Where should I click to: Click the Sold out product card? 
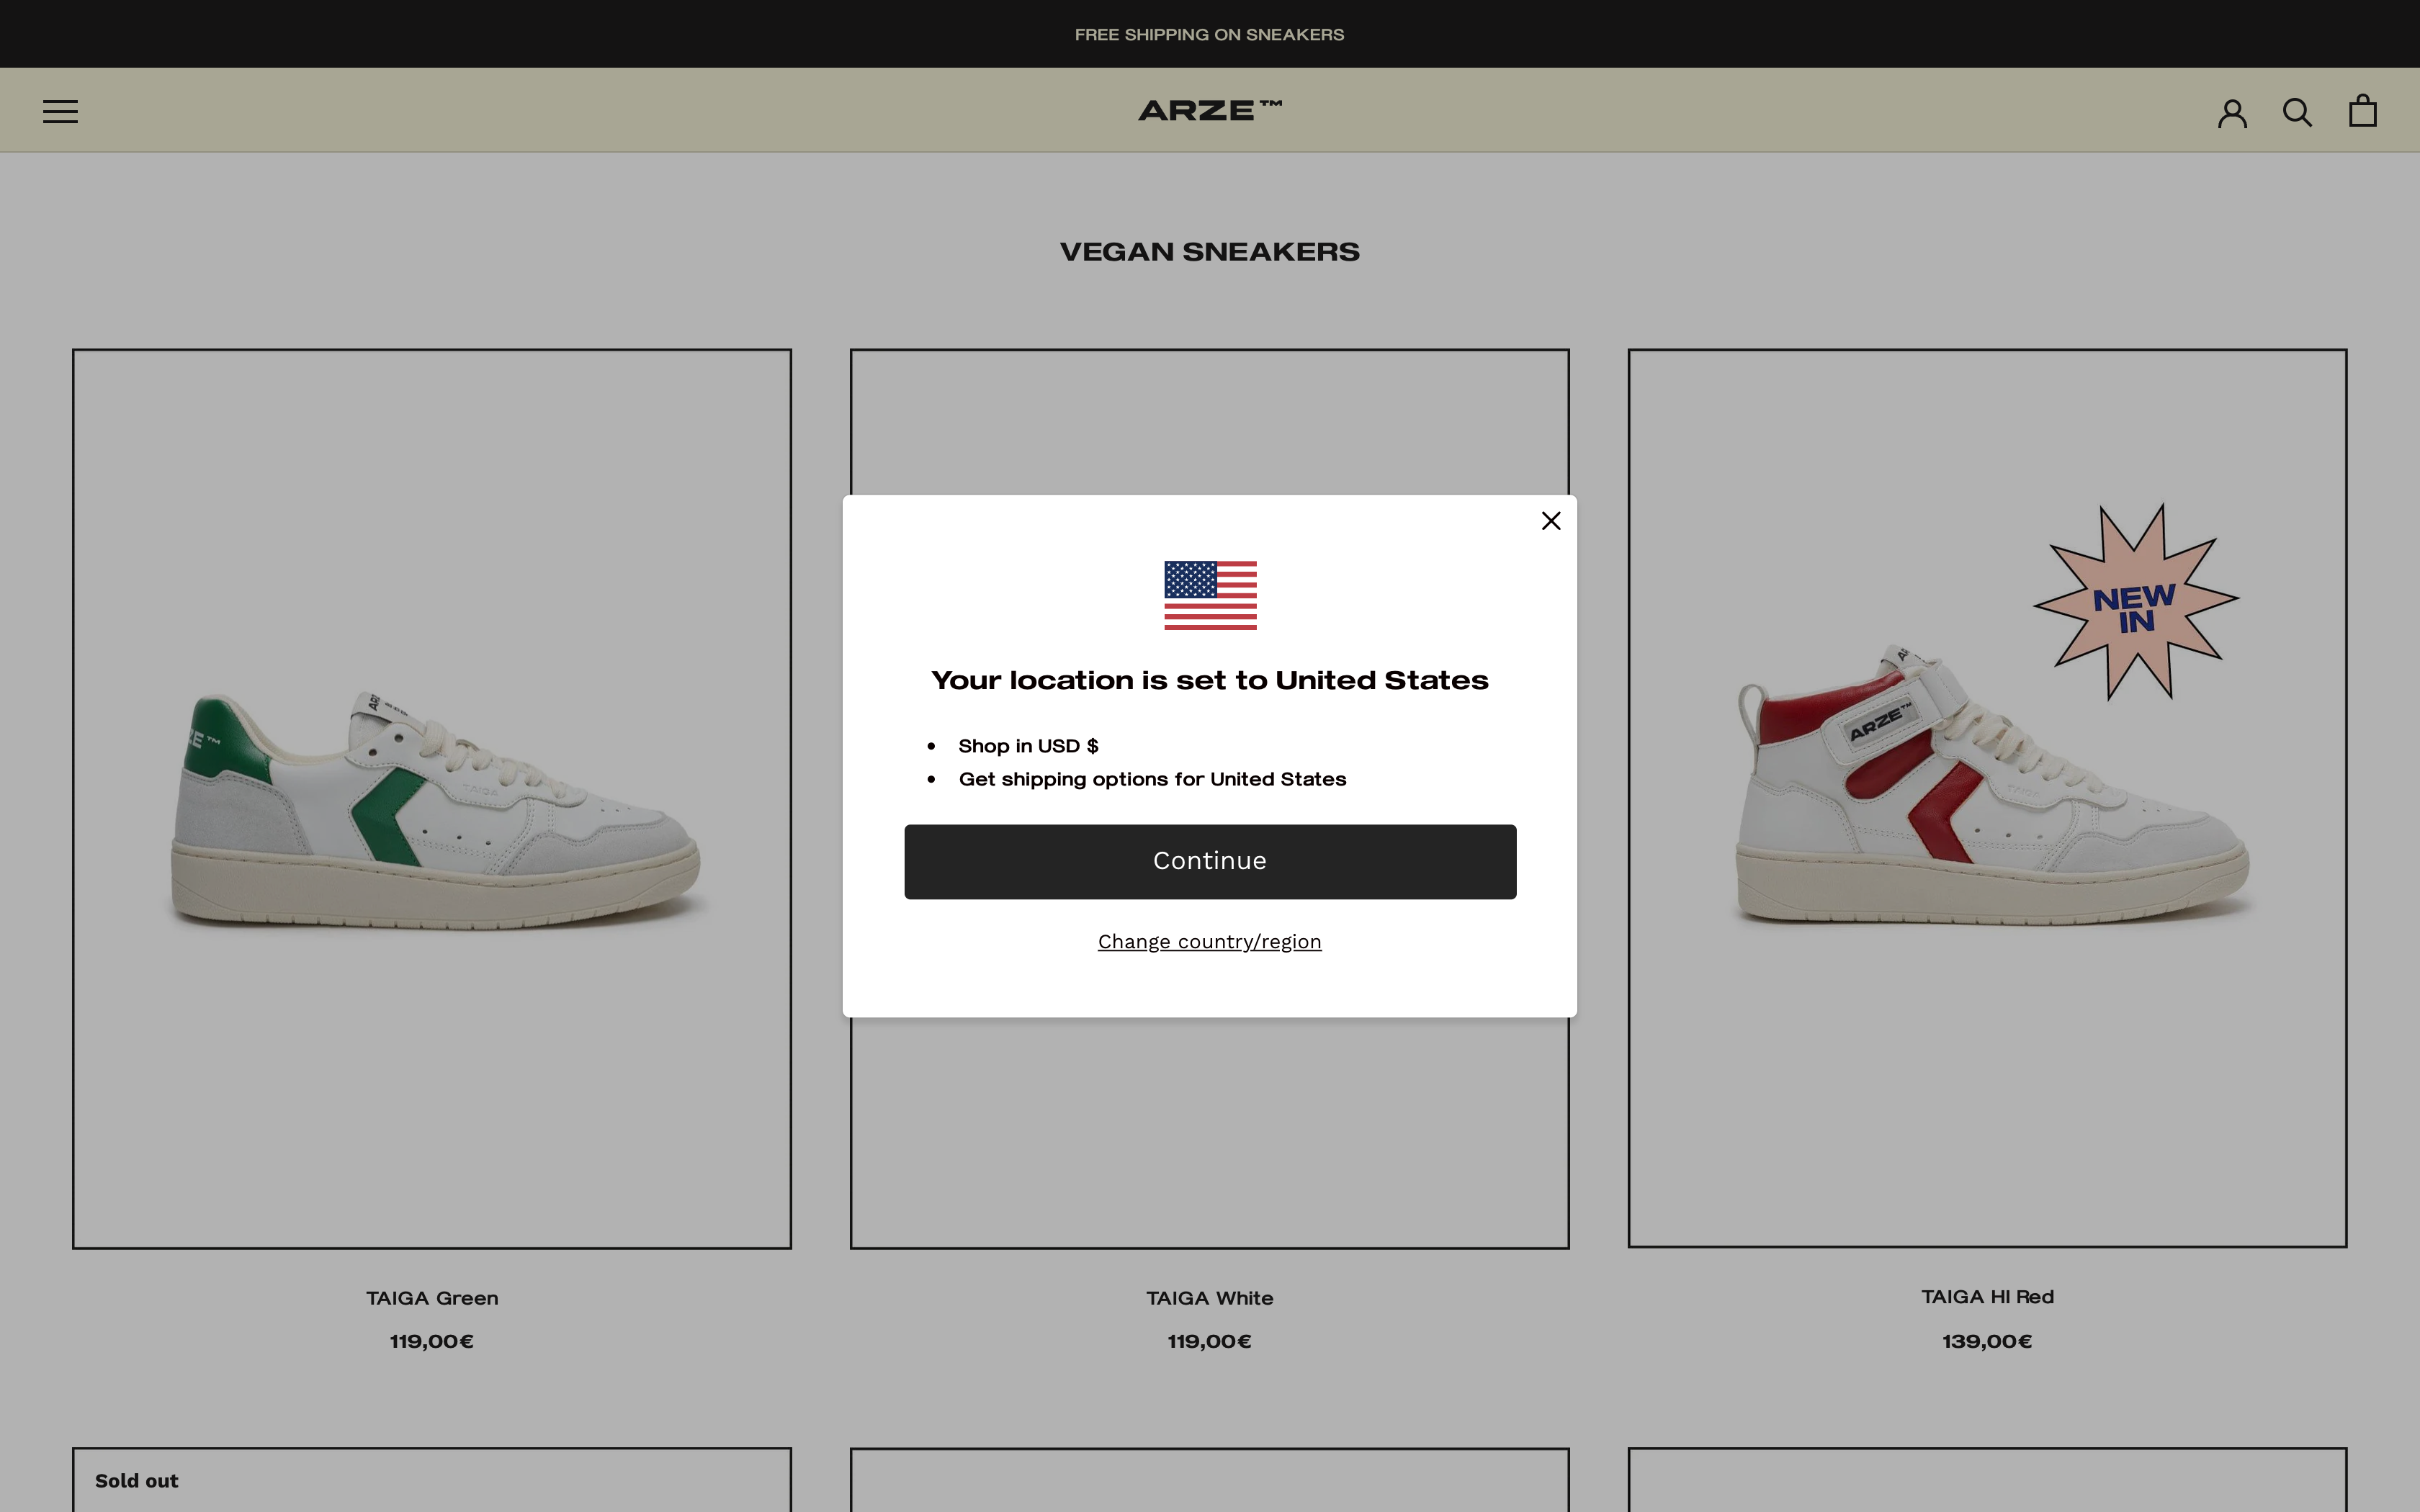(432, 1480)
